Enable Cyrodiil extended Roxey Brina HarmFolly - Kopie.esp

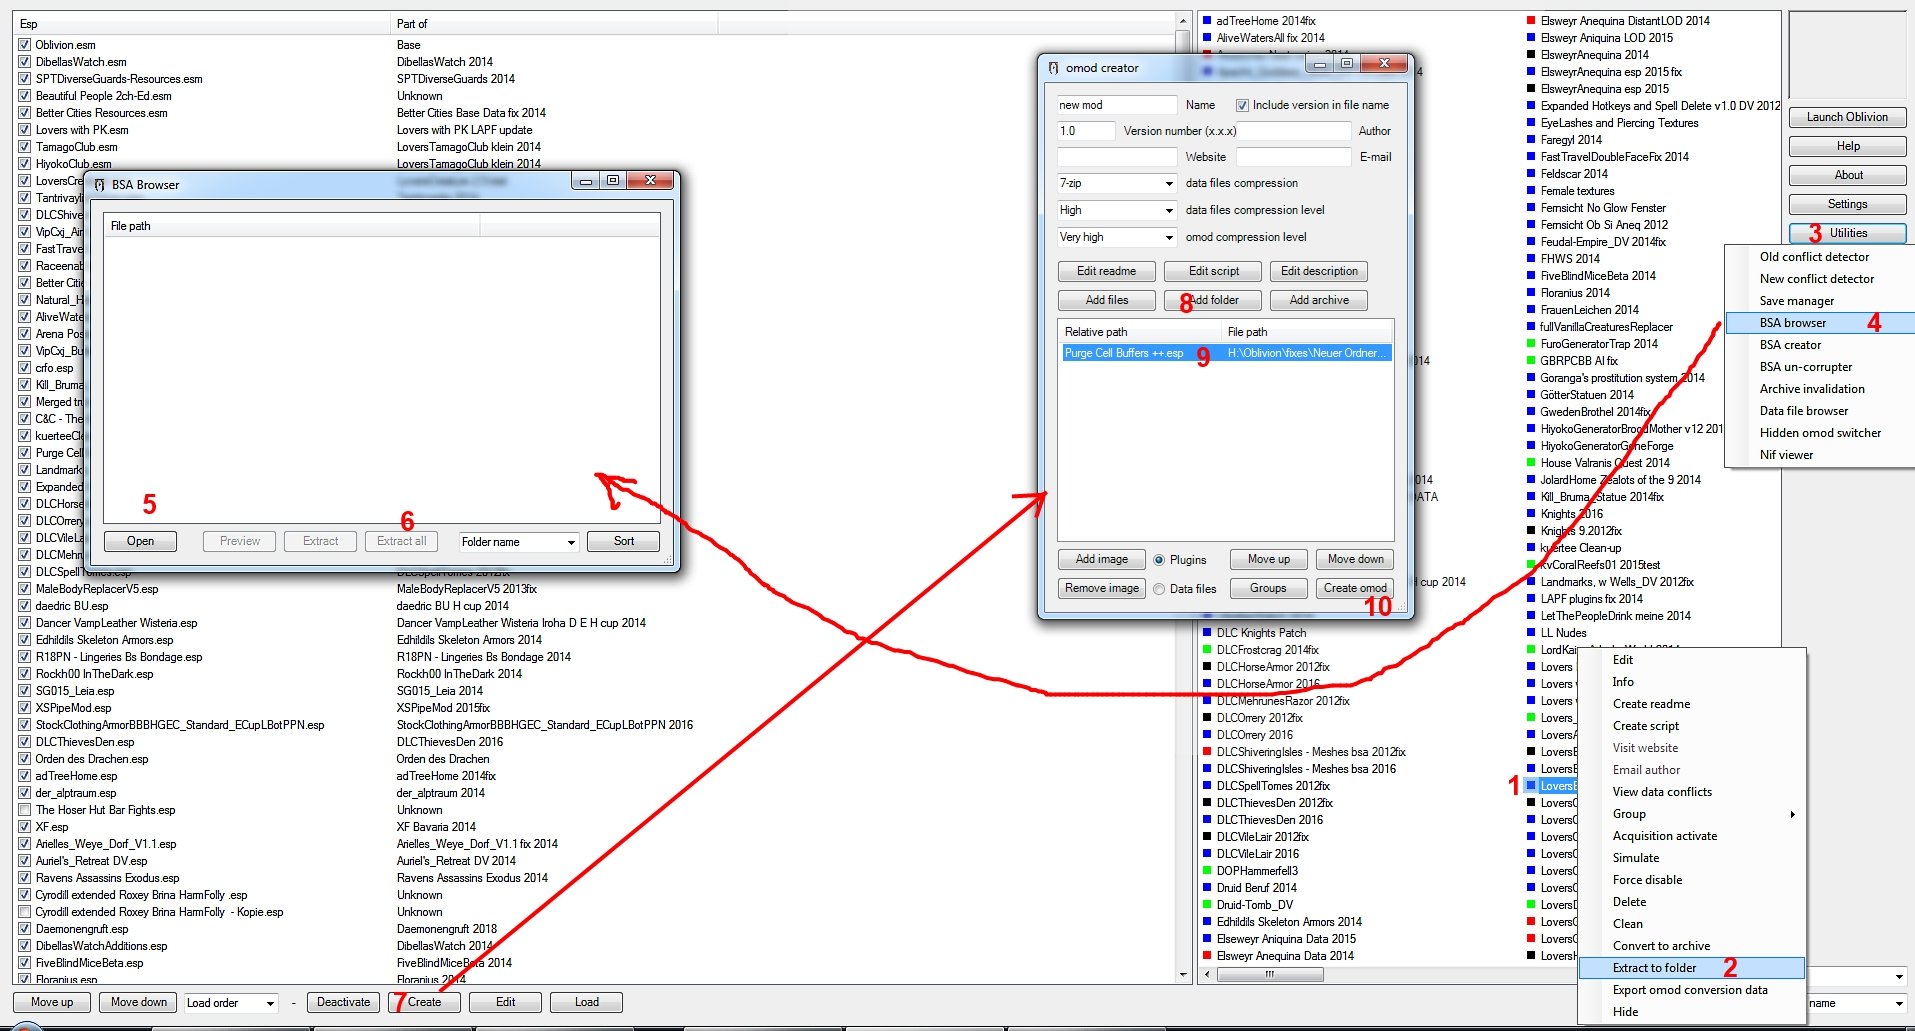[24, 912]
